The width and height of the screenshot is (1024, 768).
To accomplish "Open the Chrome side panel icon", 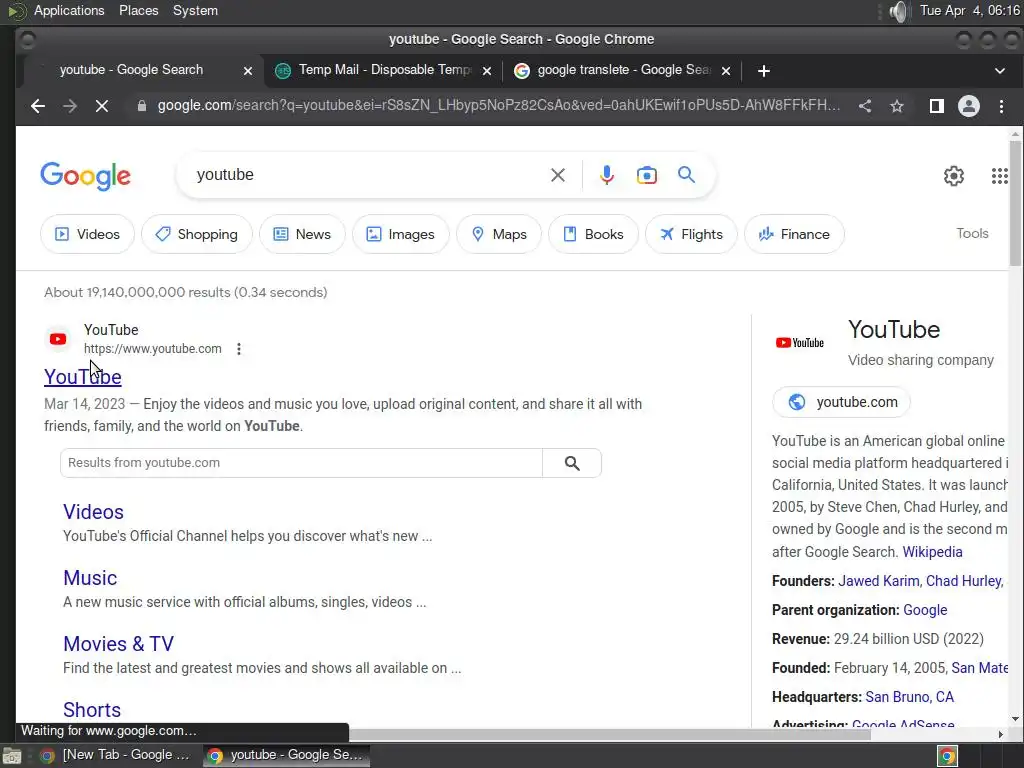I will coord(936,106).
